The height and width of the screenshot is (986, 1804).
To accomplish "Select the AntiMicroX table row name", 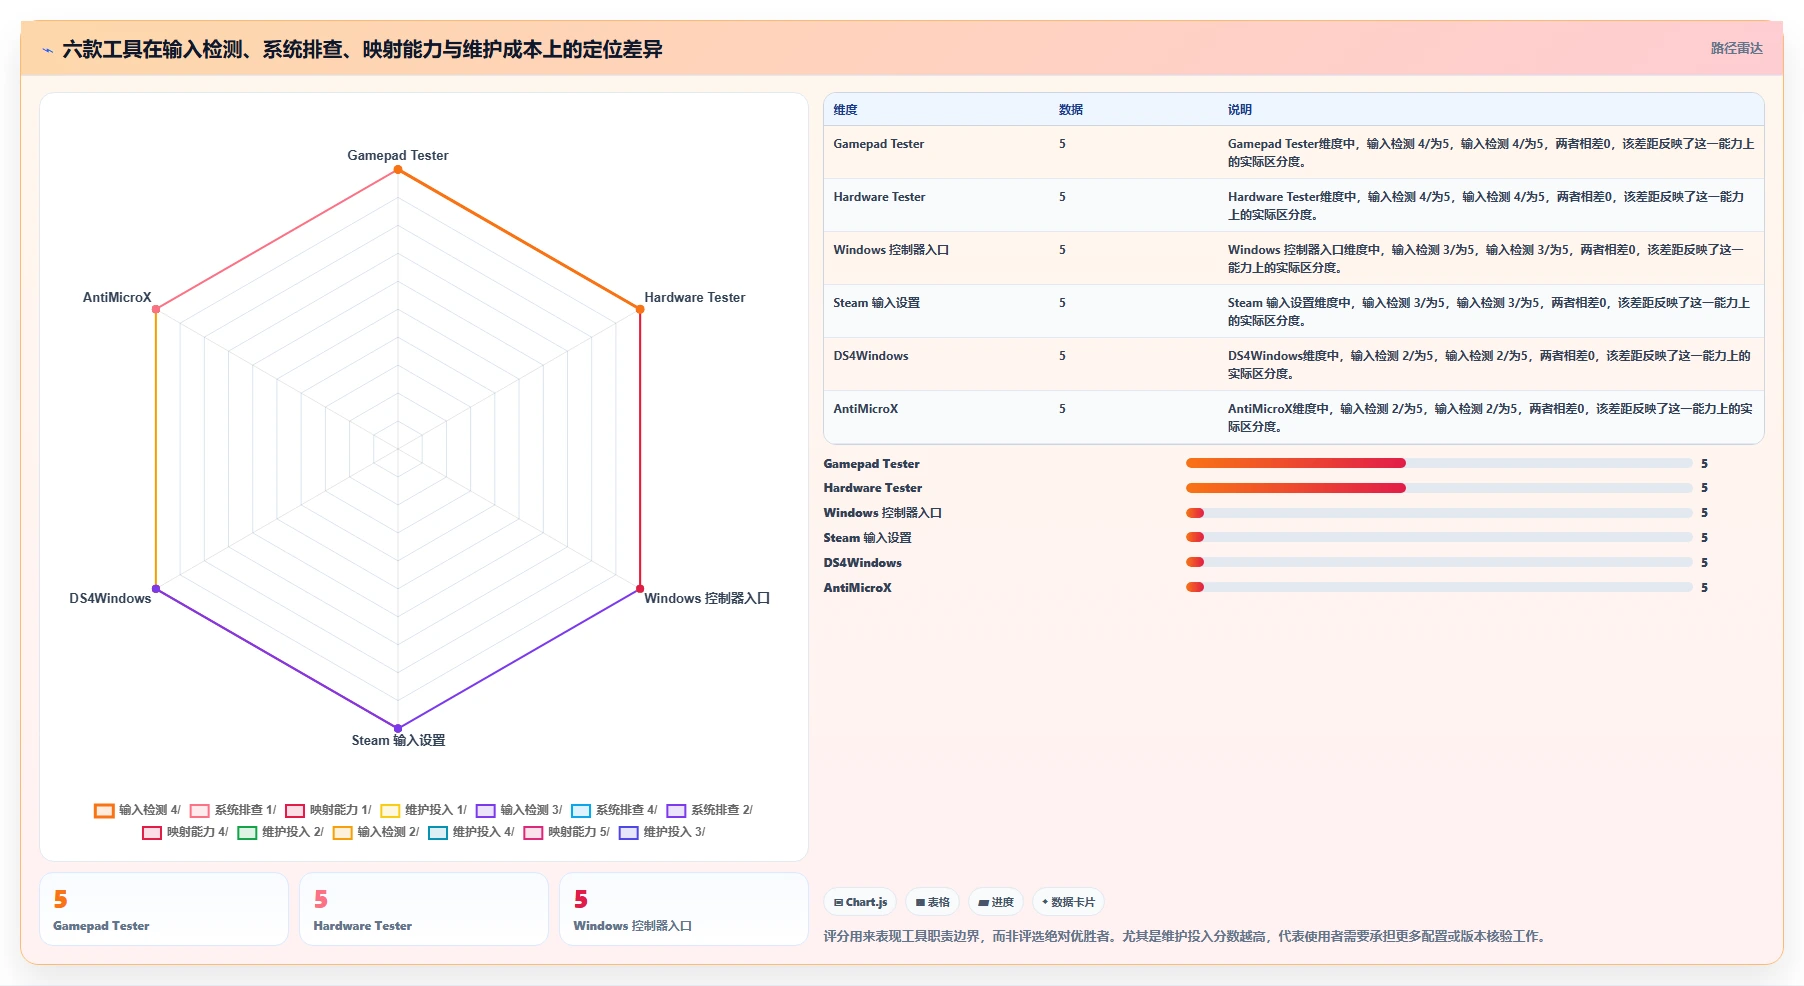I will click(x=866, y=409).
